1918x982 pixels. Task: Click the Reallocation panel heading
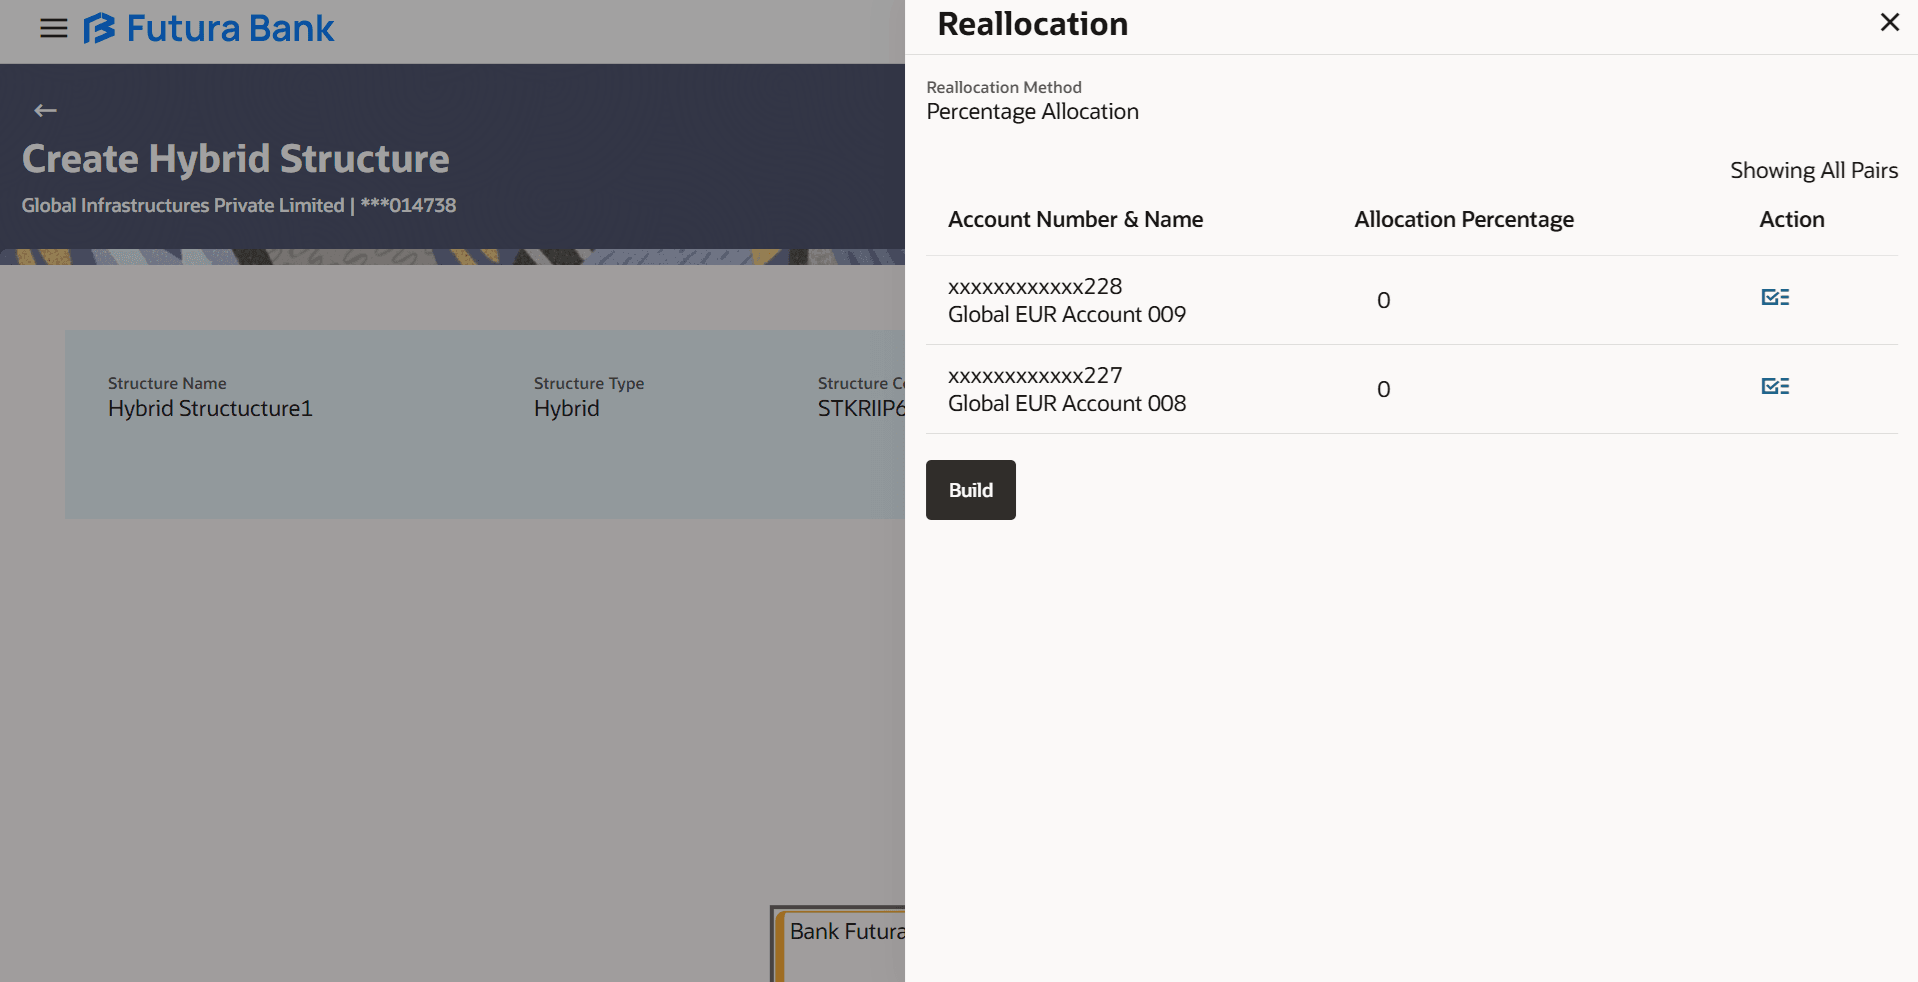[x=1032, y=24]
